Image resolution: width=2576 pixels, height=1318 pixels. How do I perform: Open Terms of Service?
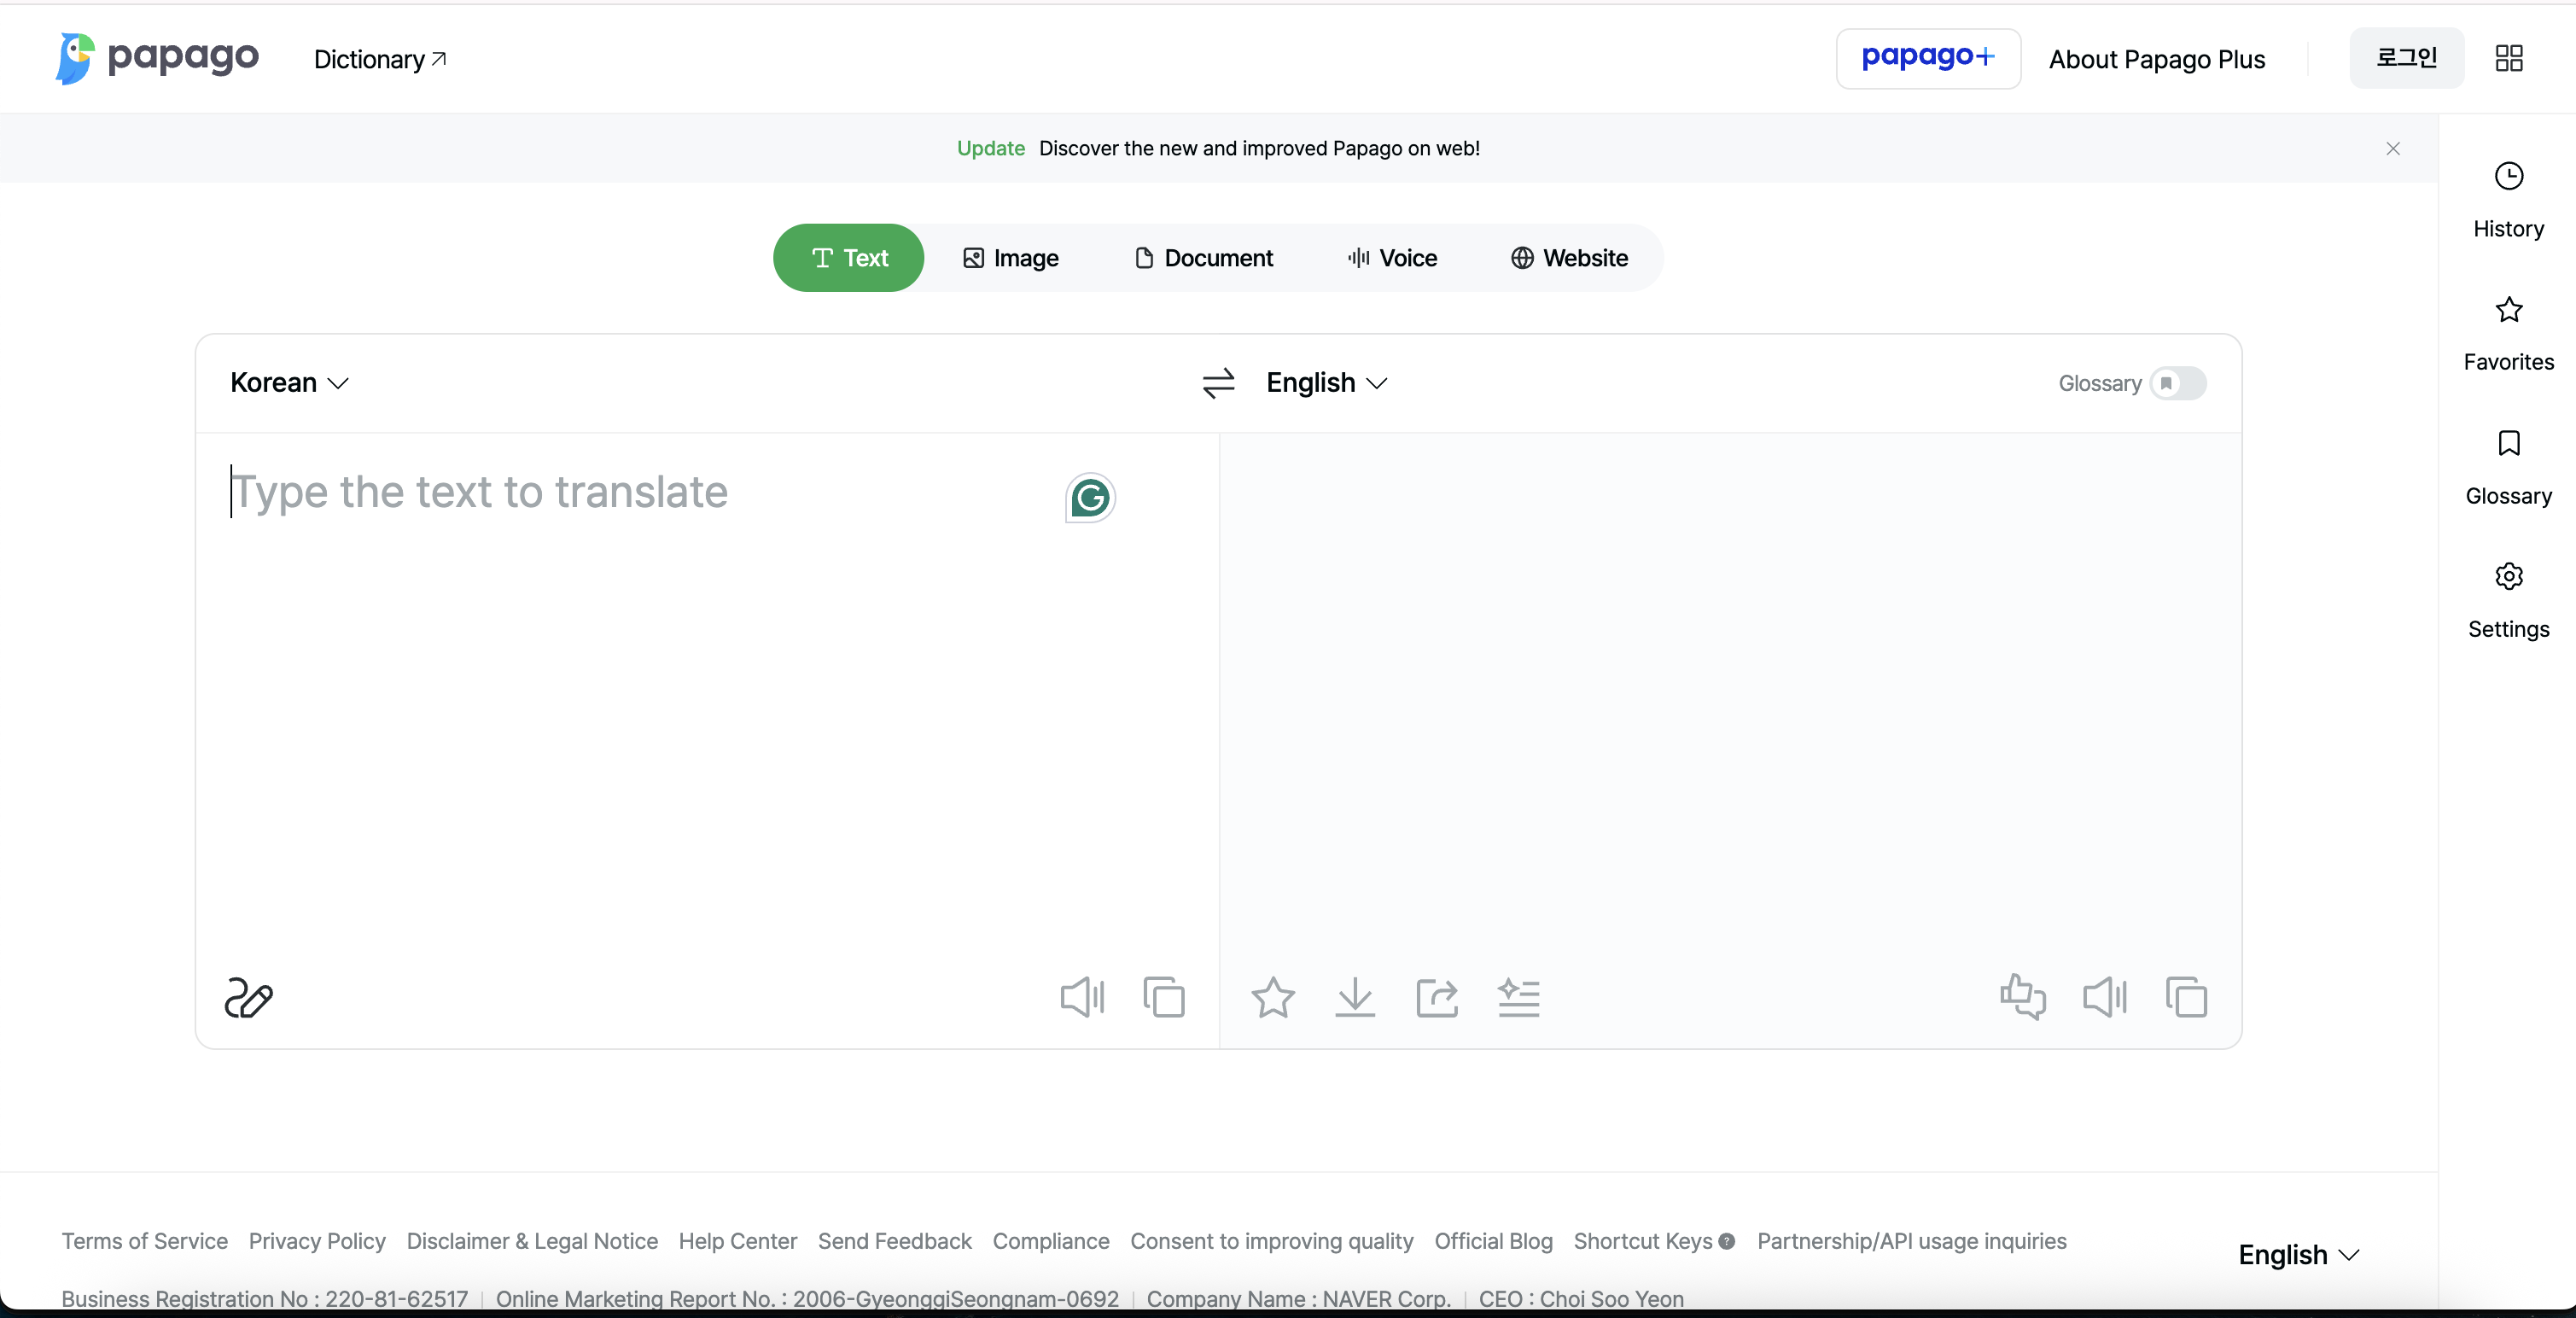[x=145, y=1241]
